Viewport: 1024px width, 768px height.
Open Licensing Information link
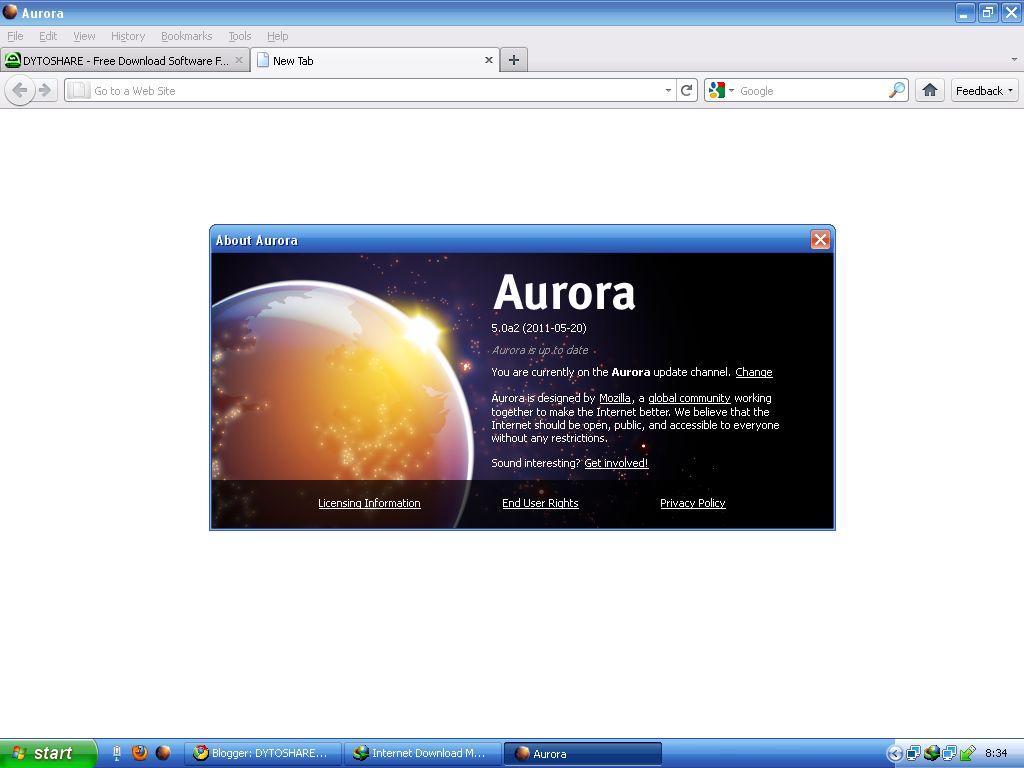pos(369,503)
